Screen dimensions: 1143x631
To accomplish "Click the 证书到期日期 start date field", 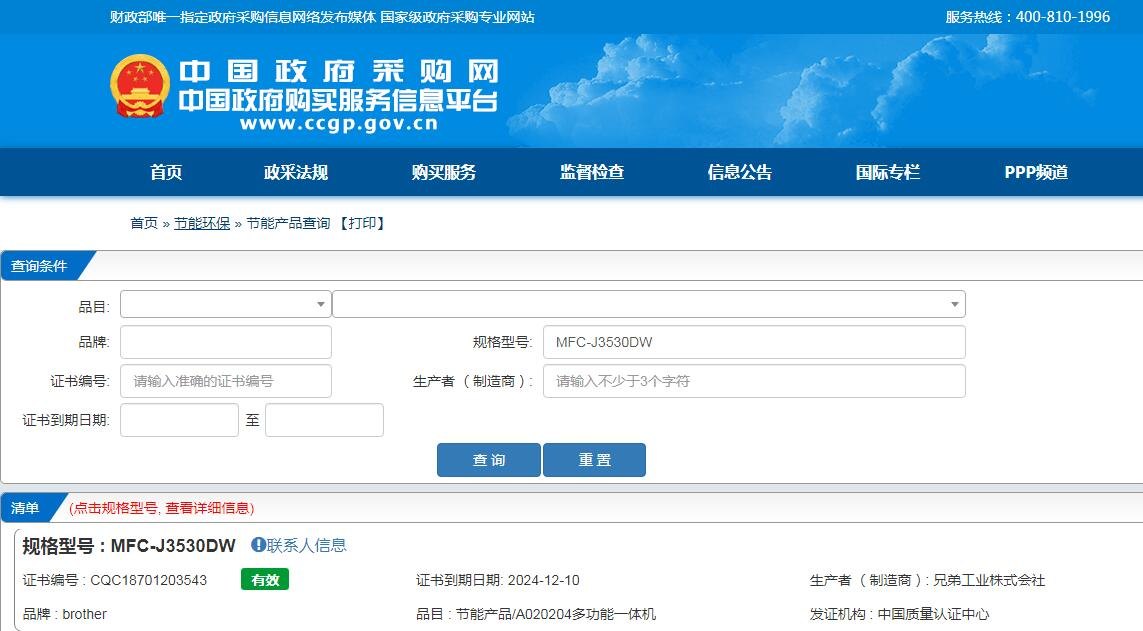I will 179,420.
